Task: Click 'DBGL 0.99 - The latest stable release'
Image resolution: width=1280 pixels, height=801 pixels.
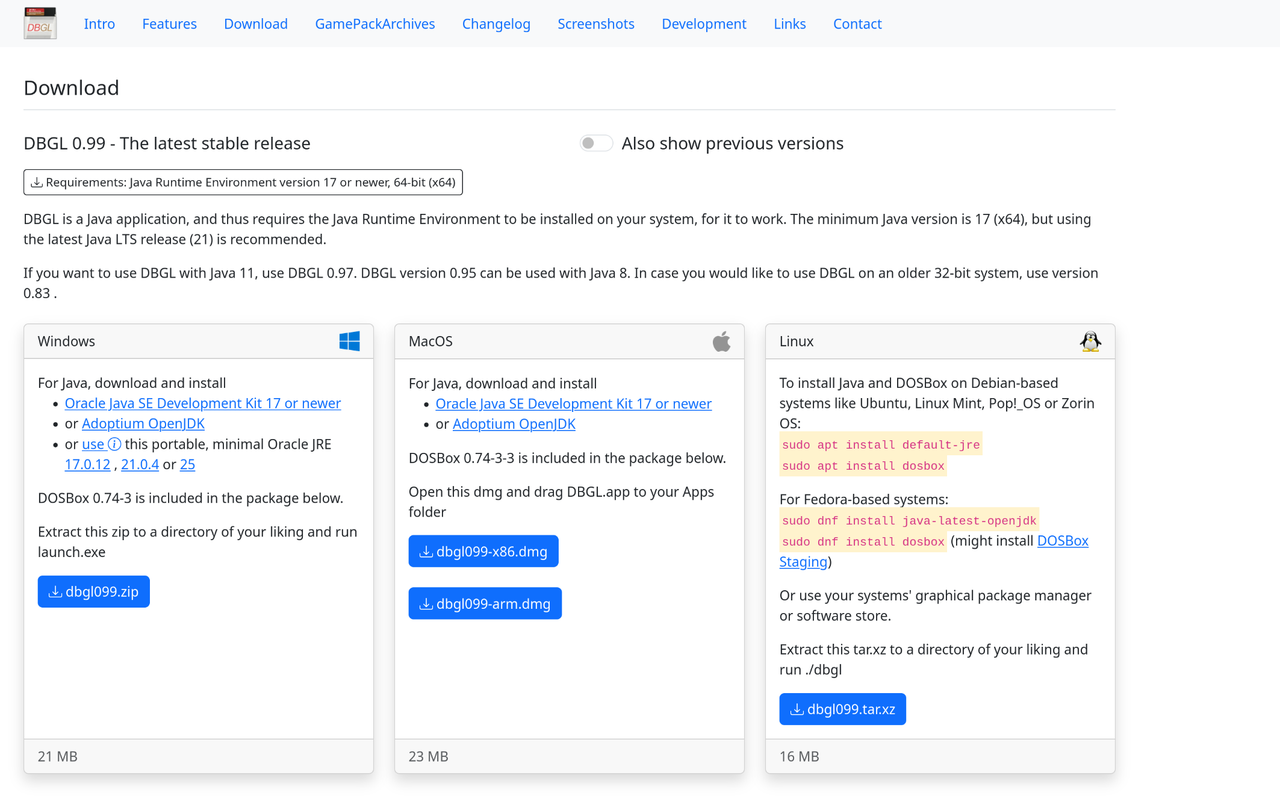Action: pyautogui.click(x=167, y=143)
